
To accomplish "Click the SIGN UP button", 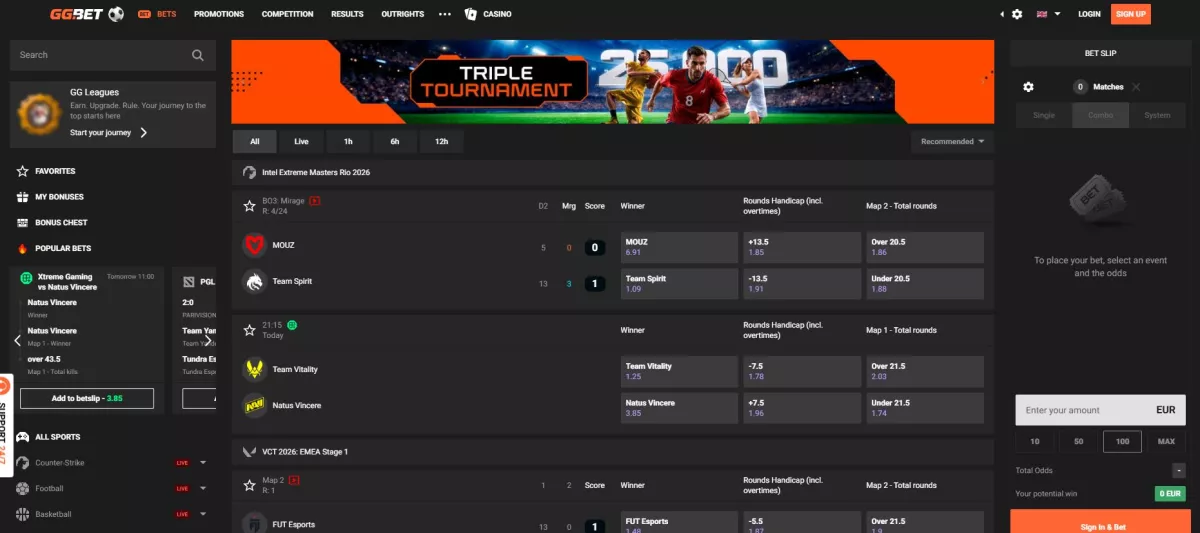I will [1131, 14].
